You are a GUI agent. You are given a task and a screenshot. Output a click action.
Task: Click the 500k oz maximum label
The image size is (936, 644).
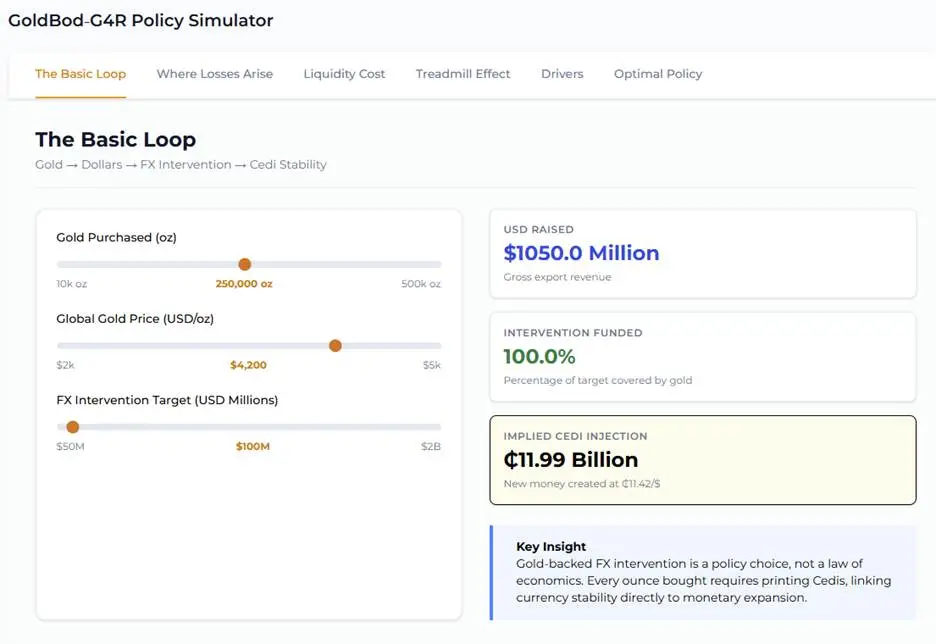pos(421,284)
